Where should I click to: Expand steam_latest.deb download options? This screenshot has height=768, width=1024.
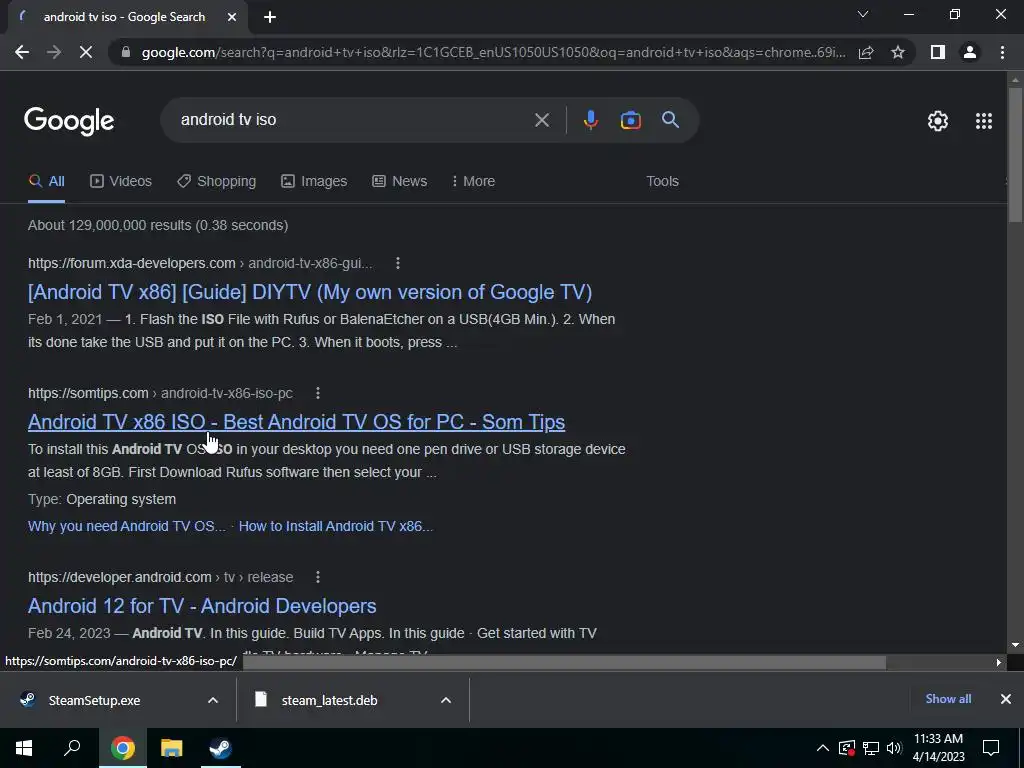click(446, 700)
